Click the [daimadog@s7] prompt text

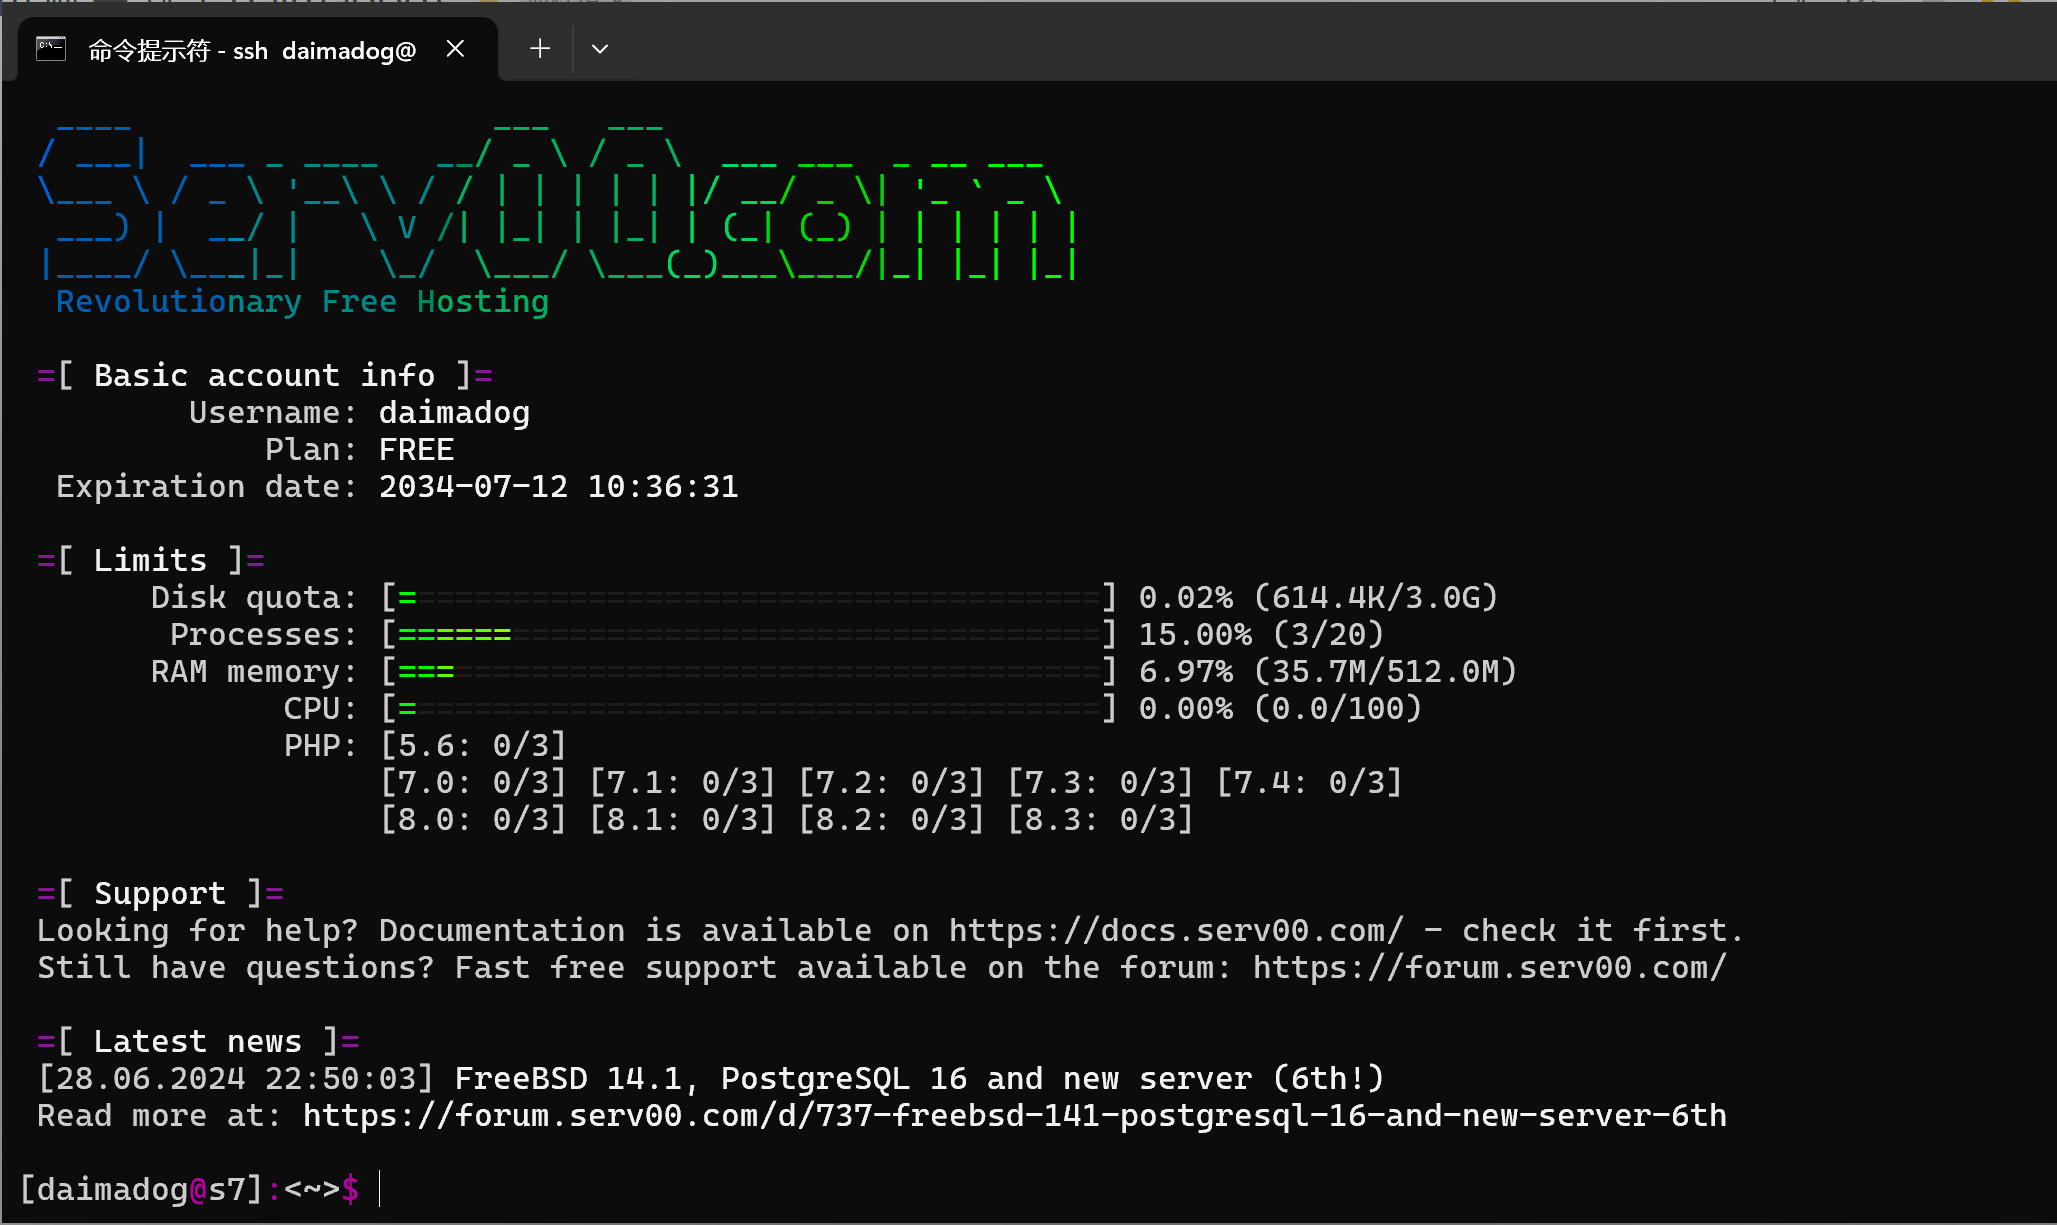click(x=141, y=1189)
